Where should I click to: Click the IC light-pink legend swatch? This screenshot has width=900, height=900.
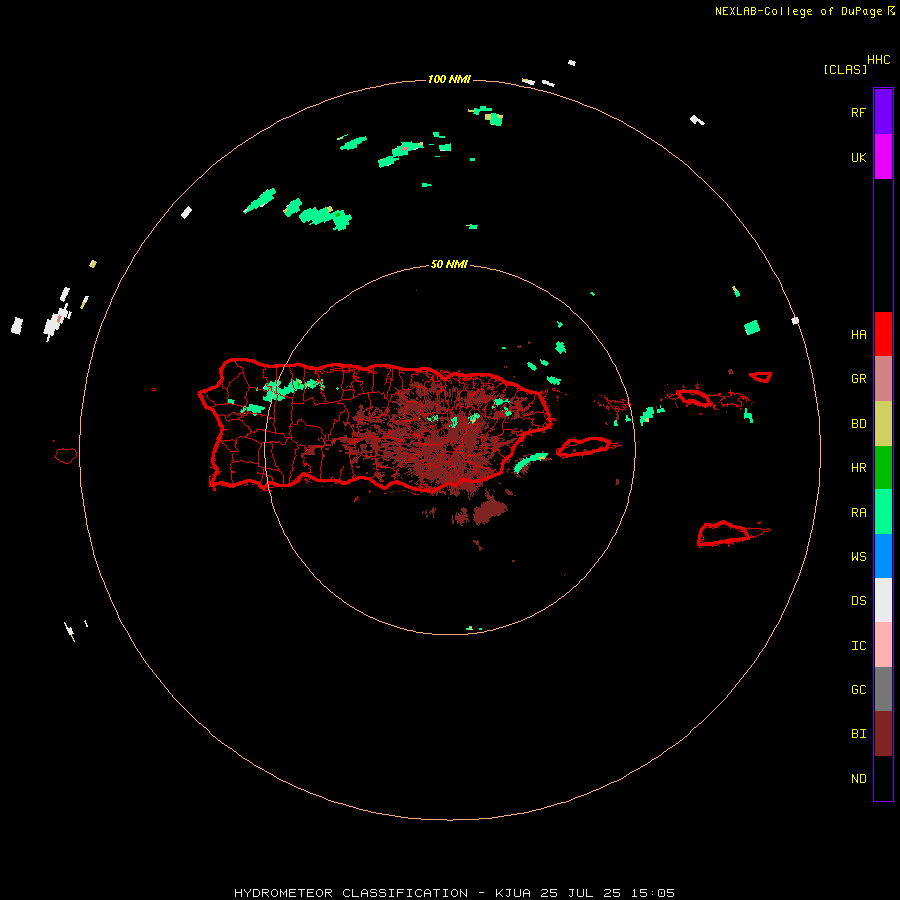[883, 645]
